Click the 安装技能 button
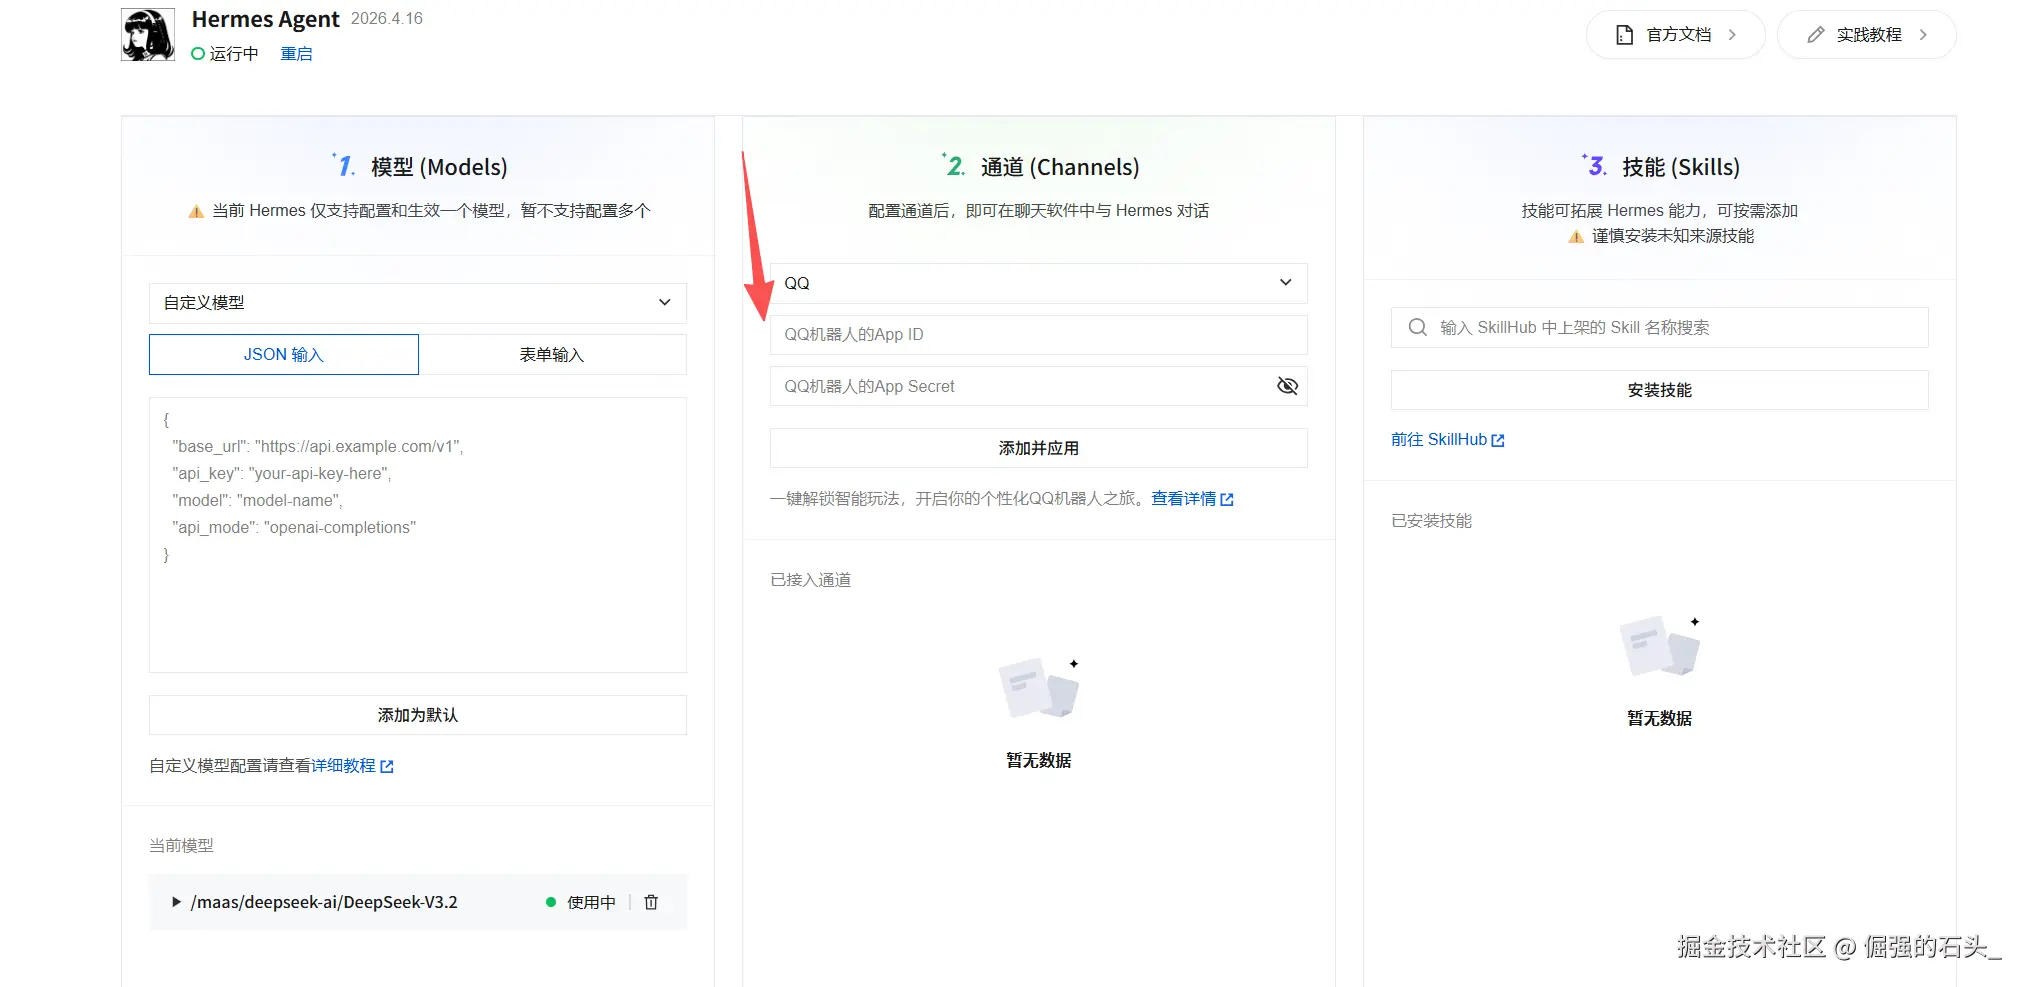The height and width of the screenshot is (987, 2028). tap(1659, 390)
